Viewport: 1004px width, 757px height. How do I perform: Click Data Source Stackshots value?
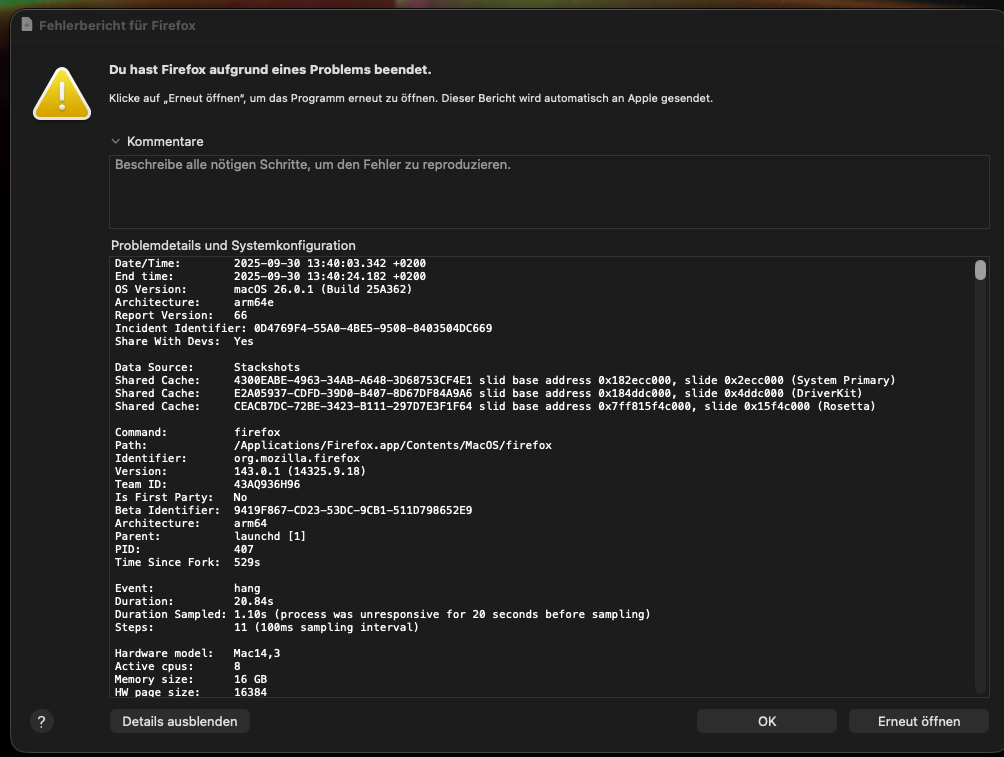click(x=266, y=367)
